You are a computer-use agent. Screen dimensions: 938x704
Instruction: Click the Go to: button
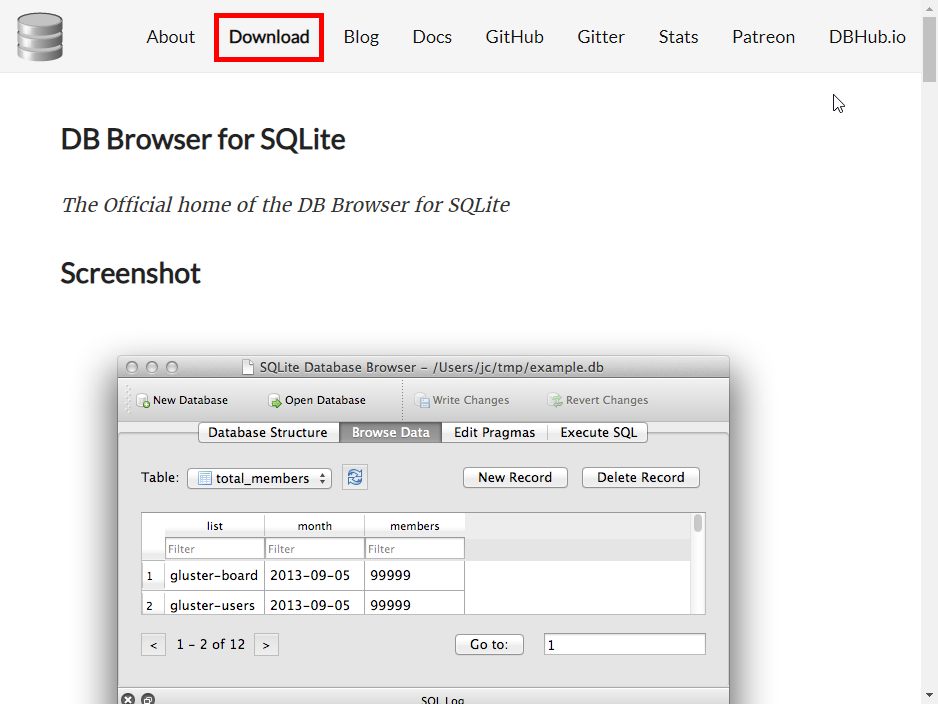[x=489, y=644]
